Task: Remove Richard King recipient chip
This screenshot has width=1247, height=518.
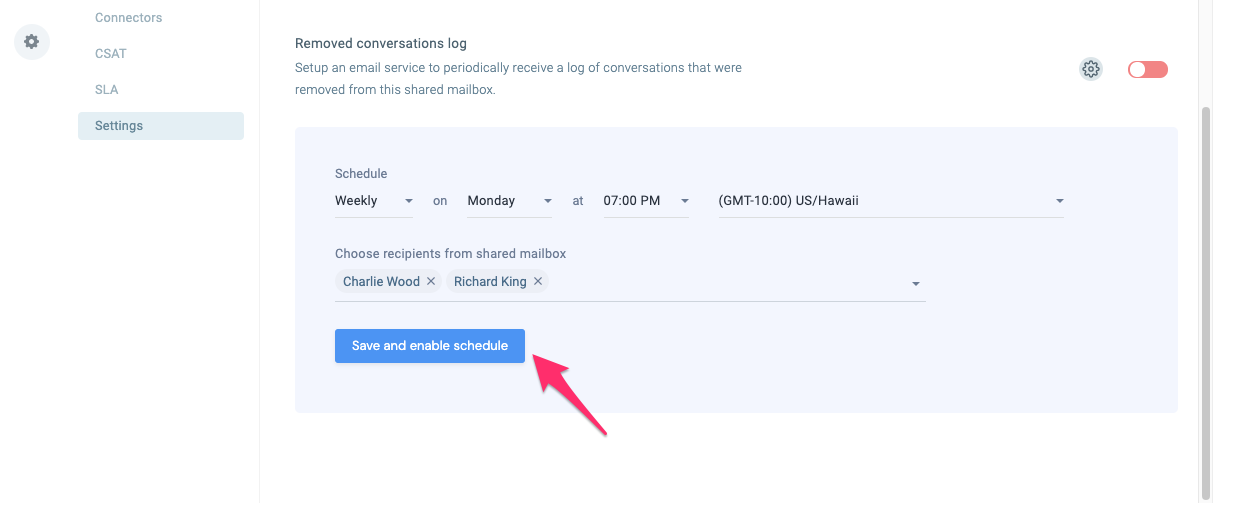Action: 538,282
